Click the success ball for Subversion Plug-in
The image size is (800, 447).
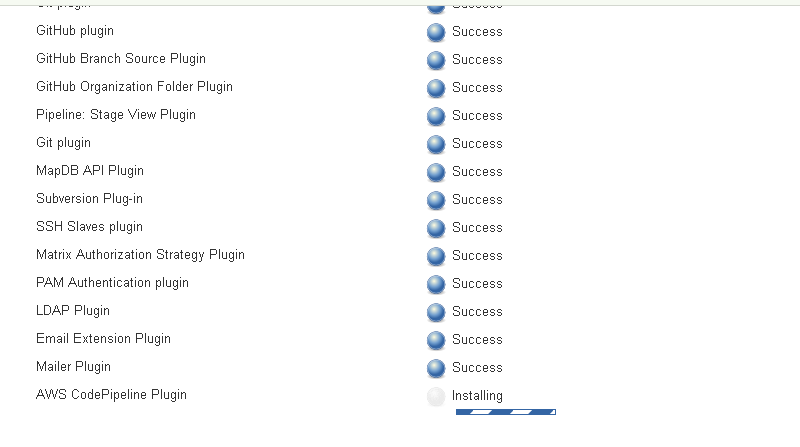click(x=436, y=200)
